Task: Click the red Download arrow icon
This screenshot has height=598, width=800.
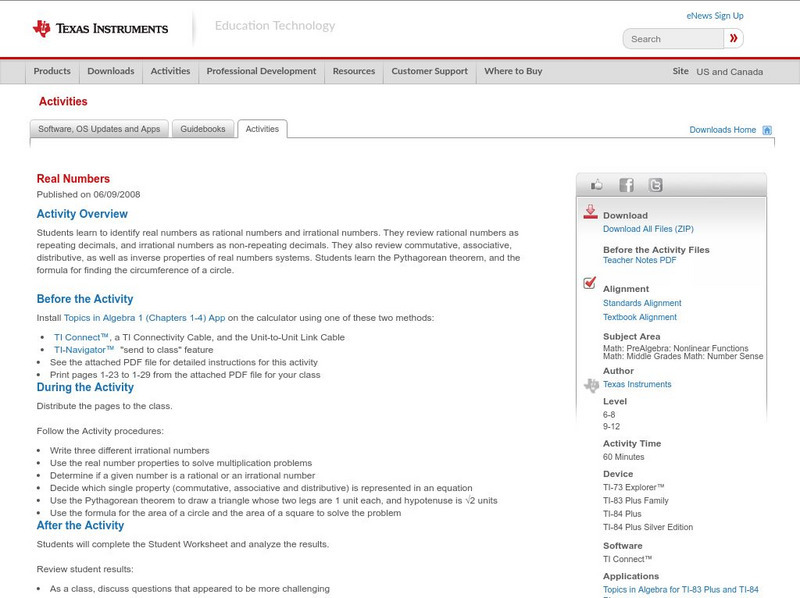Action: point(590,212)
